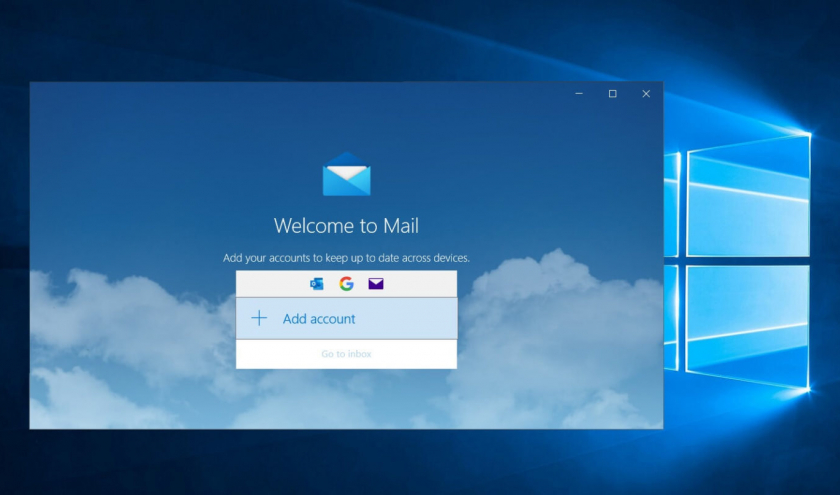Select the Google account icon
This screenshot has width=840, height=495.
click(346, 284)
